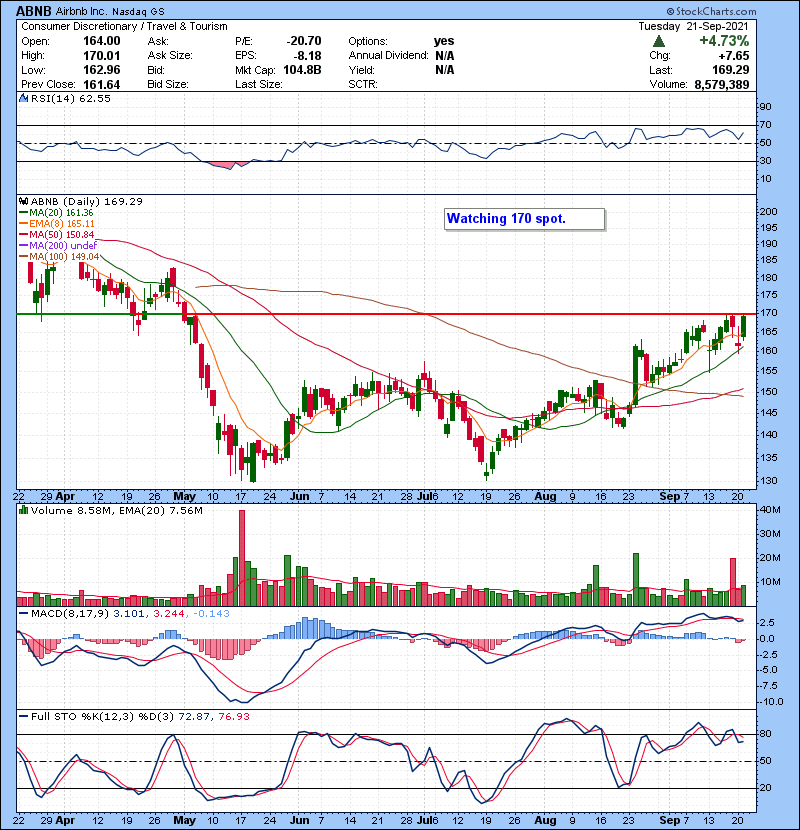This screenshot has height=830, width=800.
Task: Click the Prev Close value 161.64
Action: [x=102, y=84]
